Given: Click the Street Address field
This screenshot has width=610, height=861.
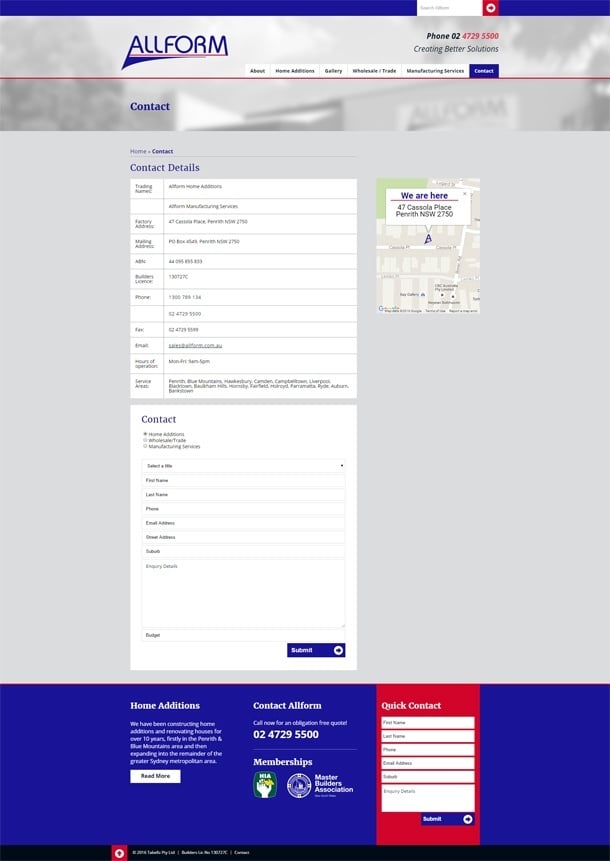Looking at the screenshot, I should click(x=243, y=537).
